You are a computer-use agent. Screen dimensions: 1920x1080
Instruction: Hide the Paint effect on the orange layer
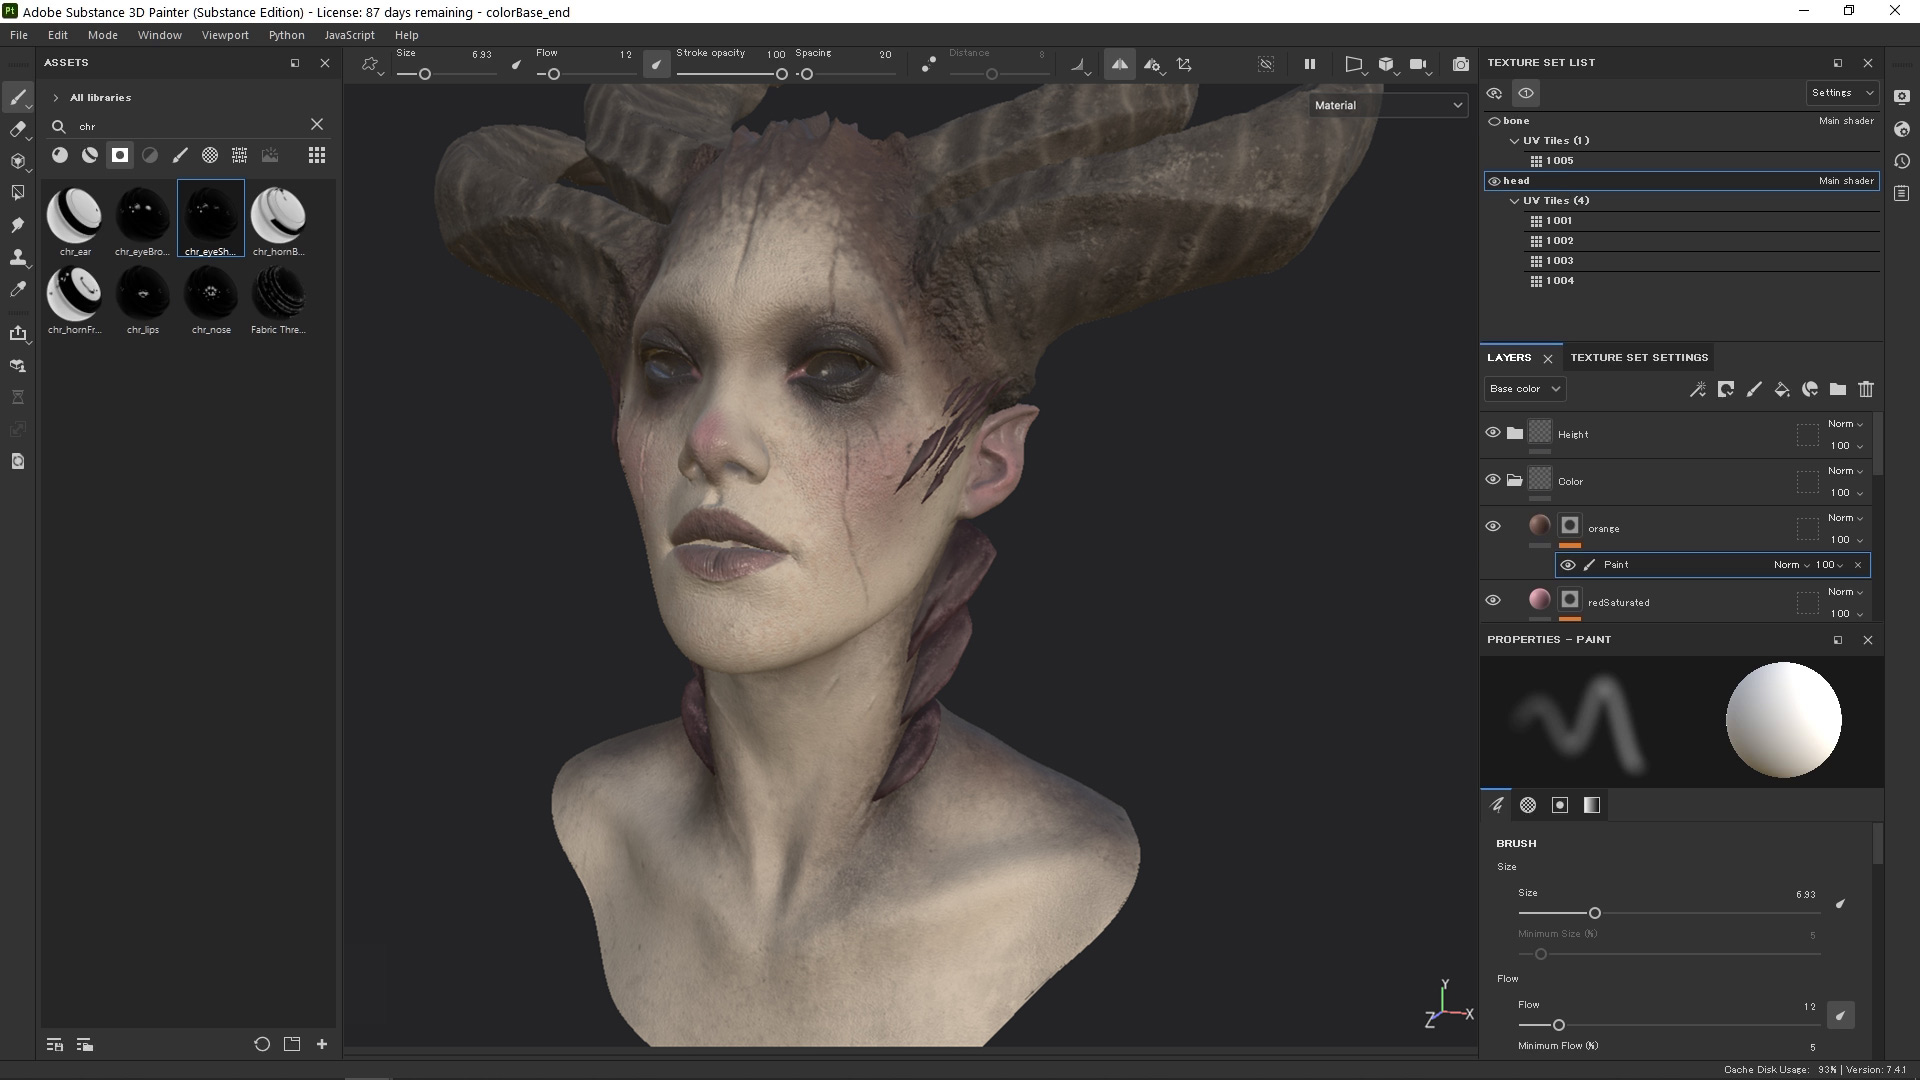tap(1567, 565)
